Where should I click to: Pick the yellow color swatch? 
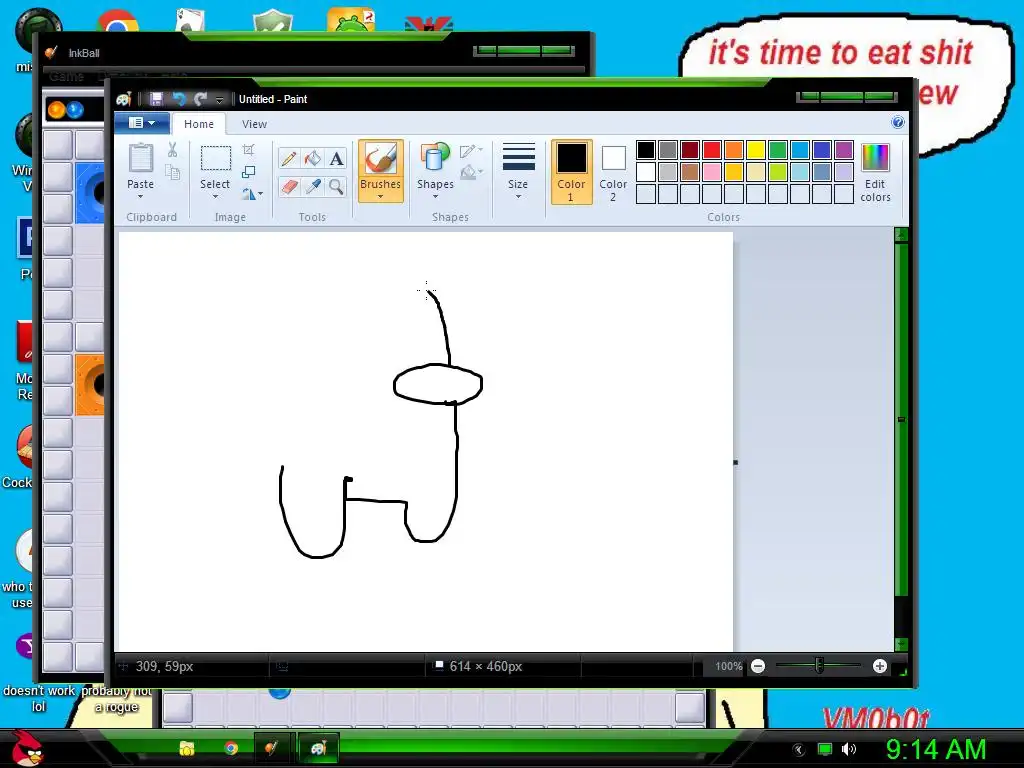pyautogui.click(x=756, y=150)
